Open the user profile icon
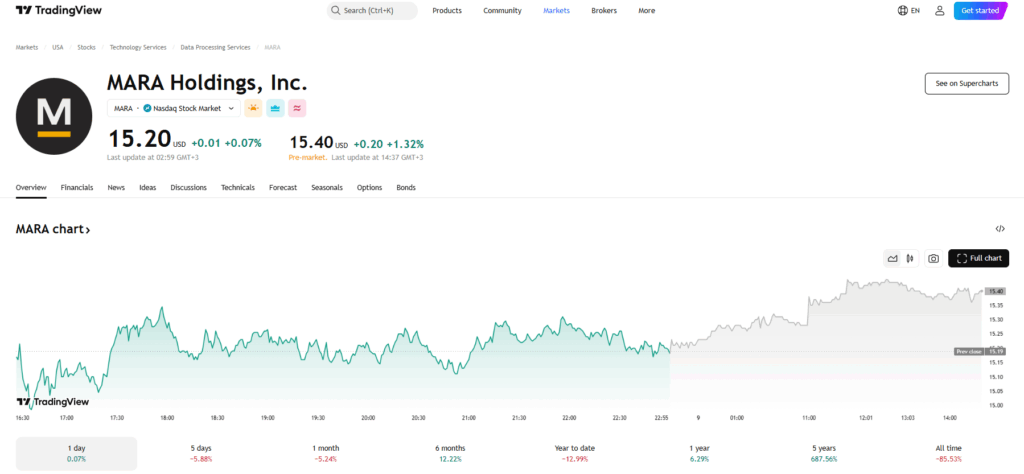Viewport: 1024px width, 474px height. (939, 10)
